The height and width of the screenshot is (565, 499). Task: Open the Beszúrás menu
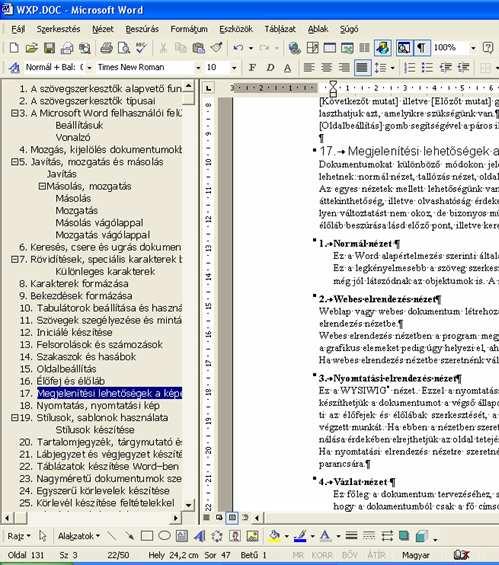pyautogui.click(x=142, y=29)
